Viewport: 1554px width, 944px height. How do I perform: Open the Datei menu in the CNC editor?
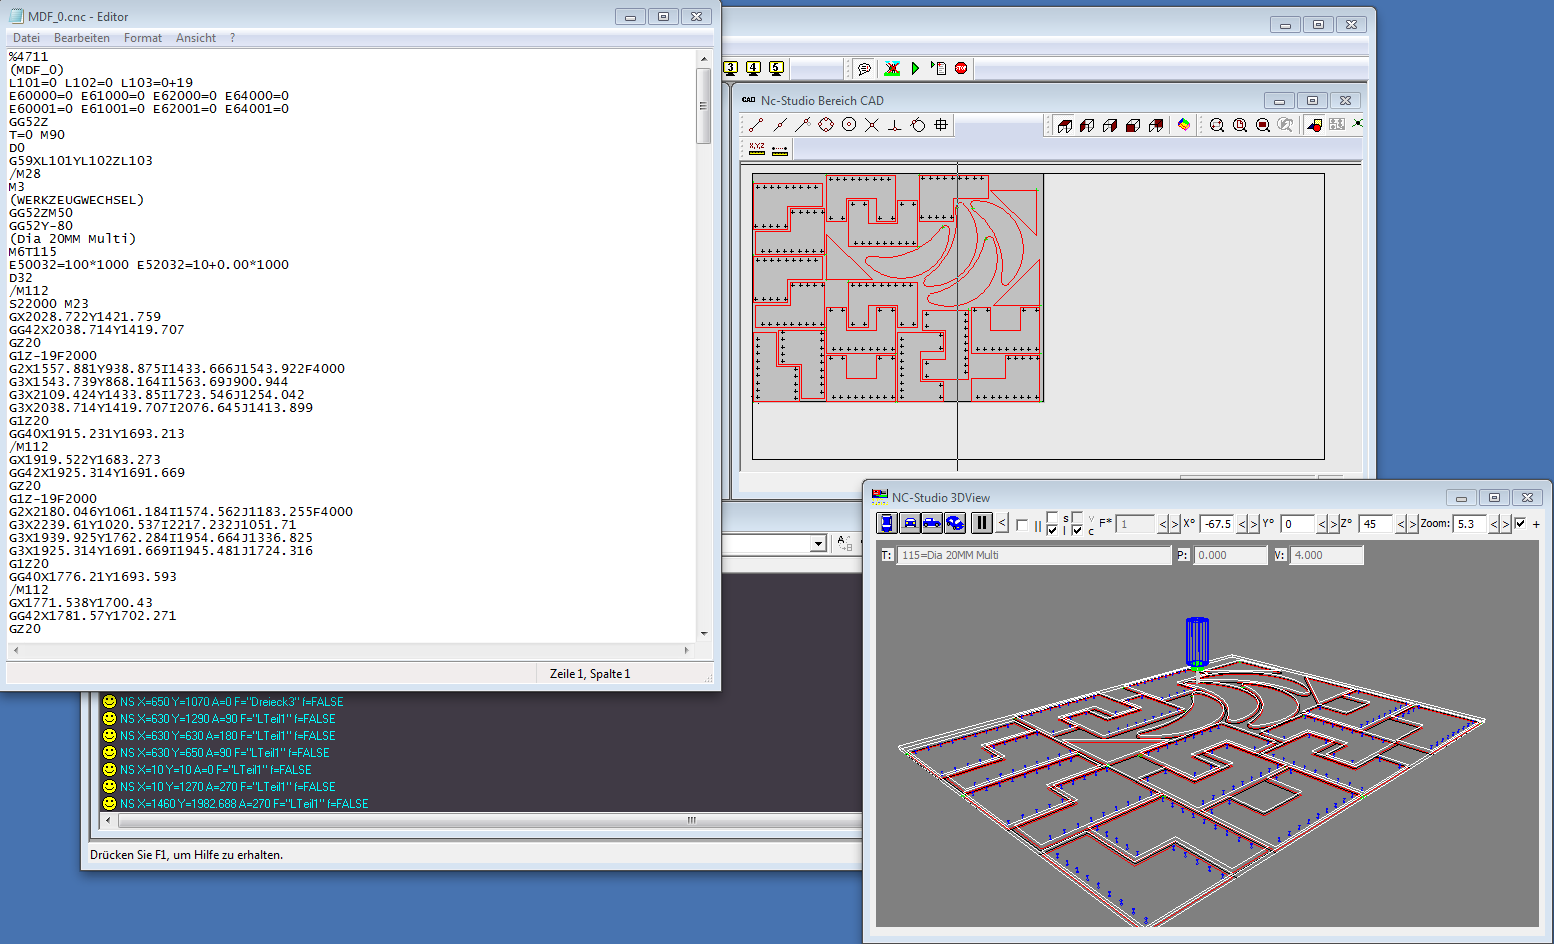tap(26, 37)
